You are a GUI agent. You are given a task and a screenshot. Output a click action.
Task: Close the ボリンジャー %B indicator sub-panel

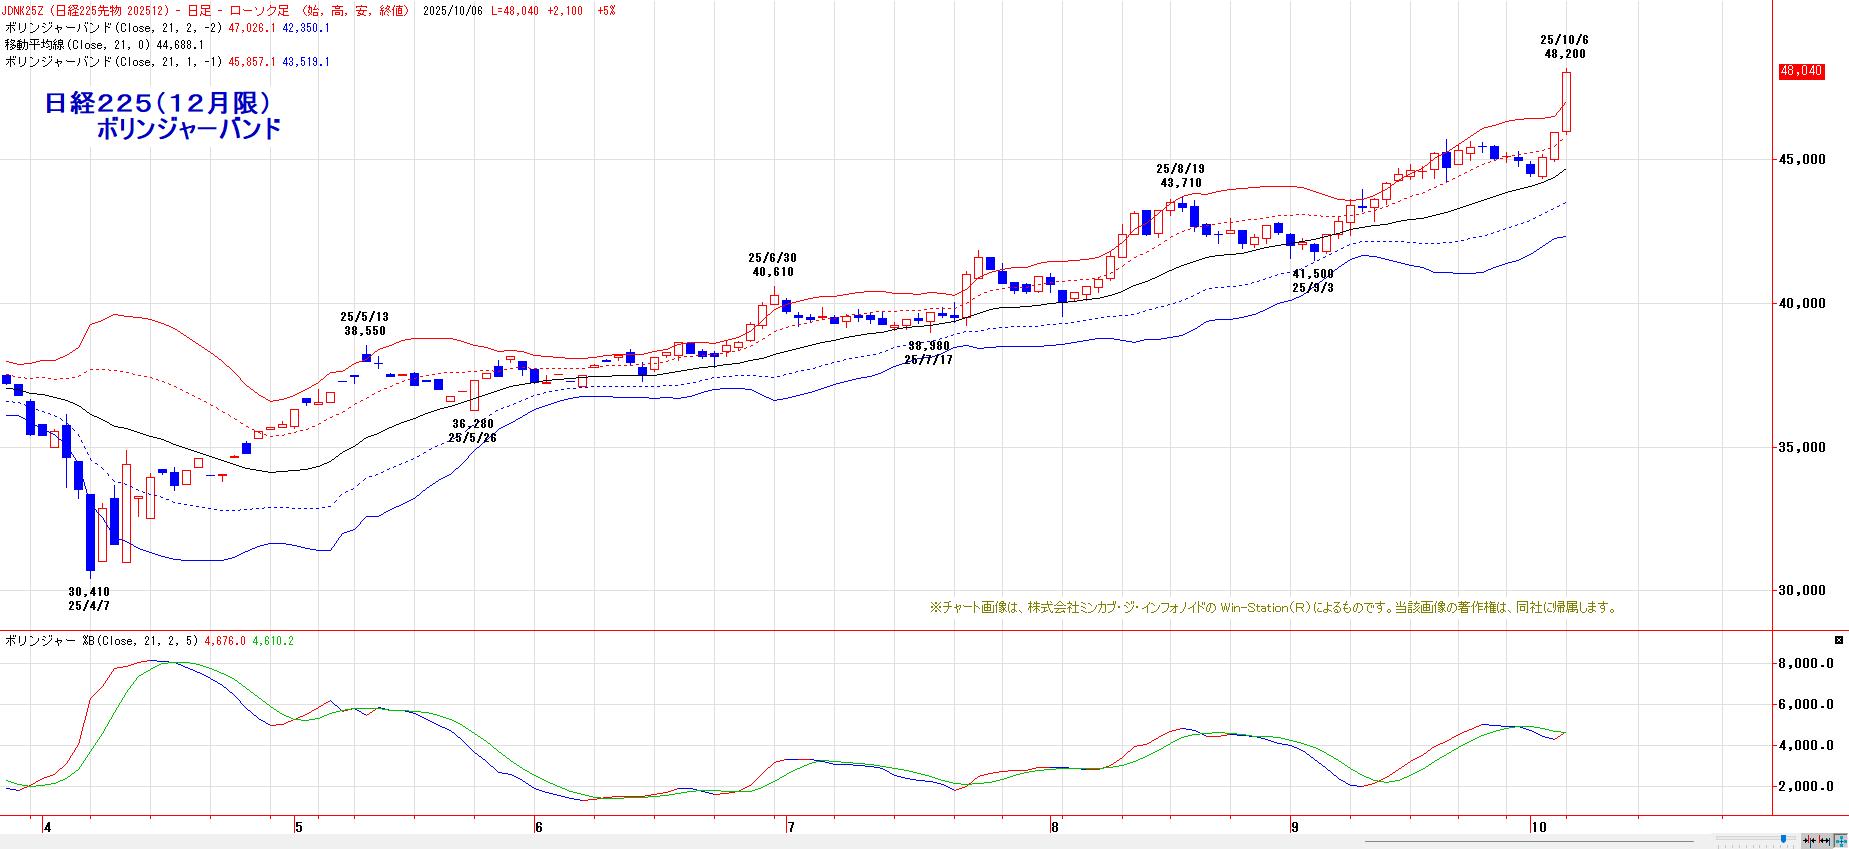(x=1839, y=640)
